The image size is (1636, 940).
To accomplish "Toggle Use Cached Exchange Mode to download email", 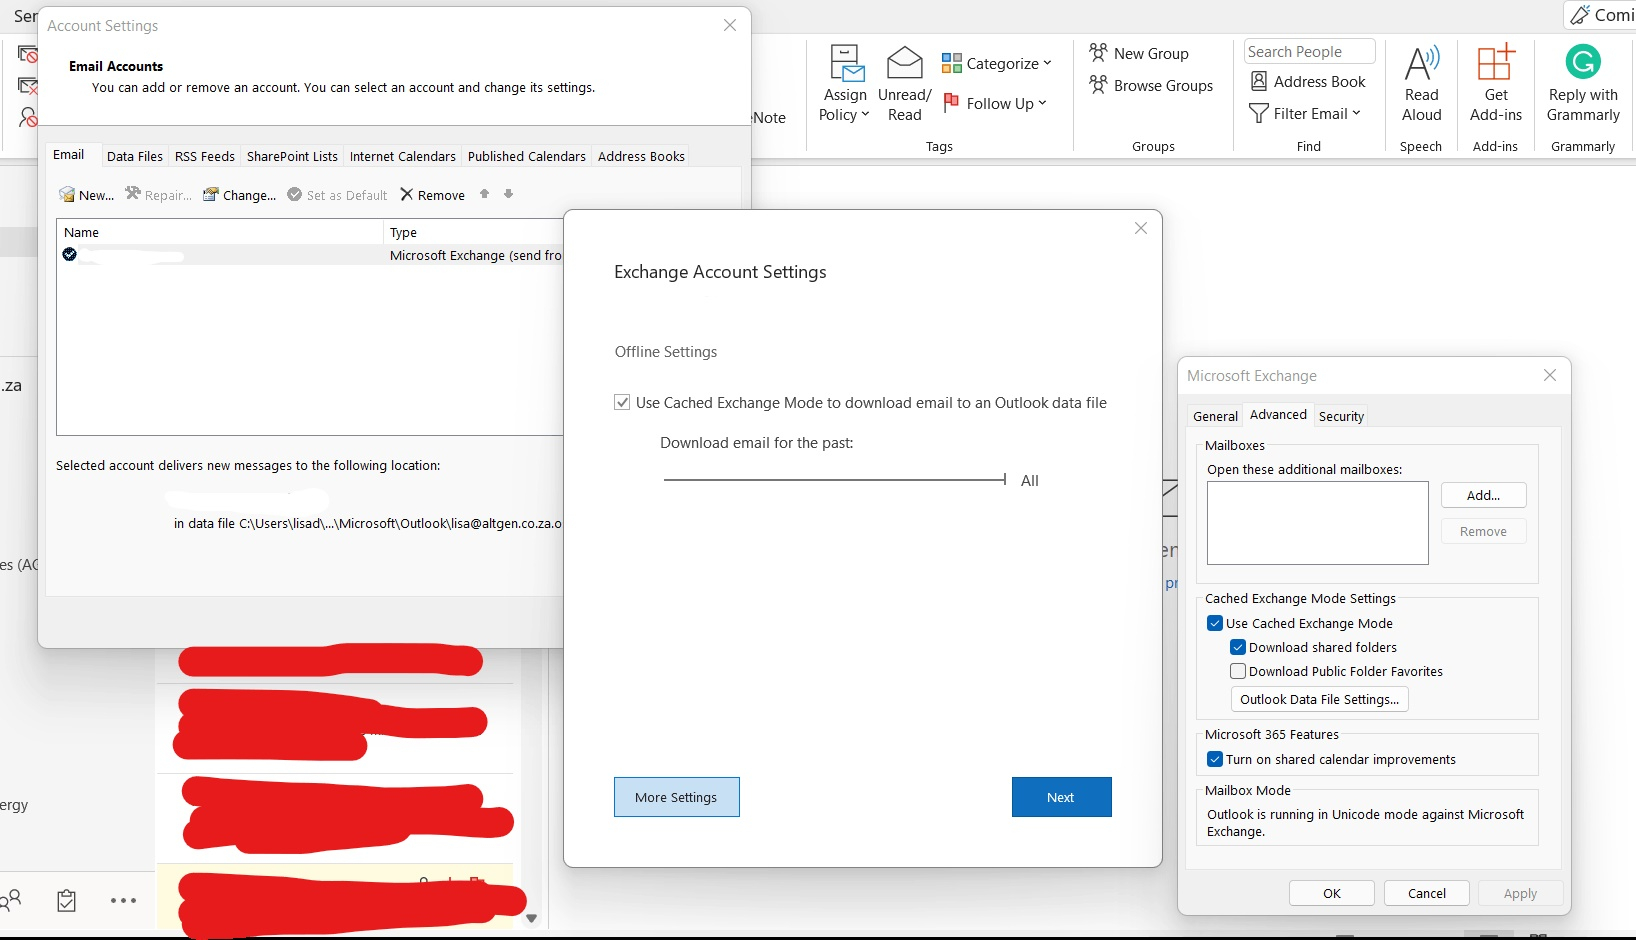I will [x=622, y=403].
